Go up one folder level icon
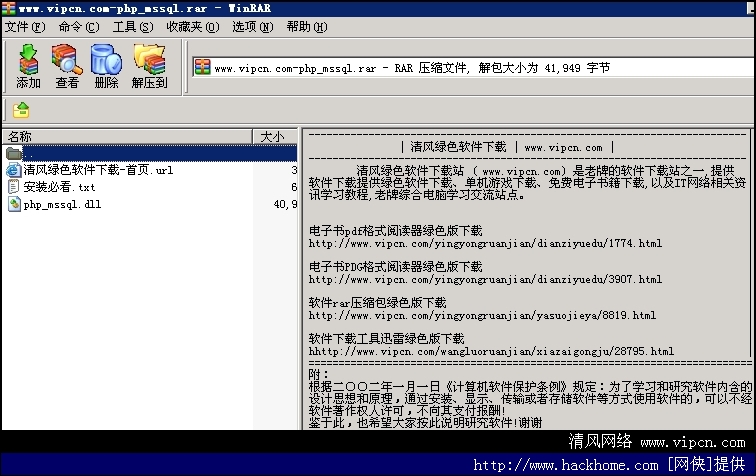 21,110
